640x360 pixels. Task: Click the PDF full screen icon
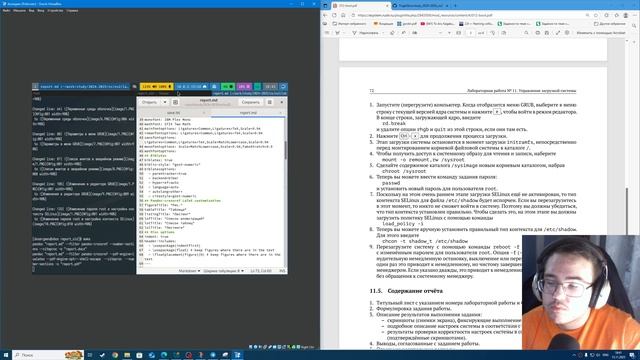tap(558, 33)
